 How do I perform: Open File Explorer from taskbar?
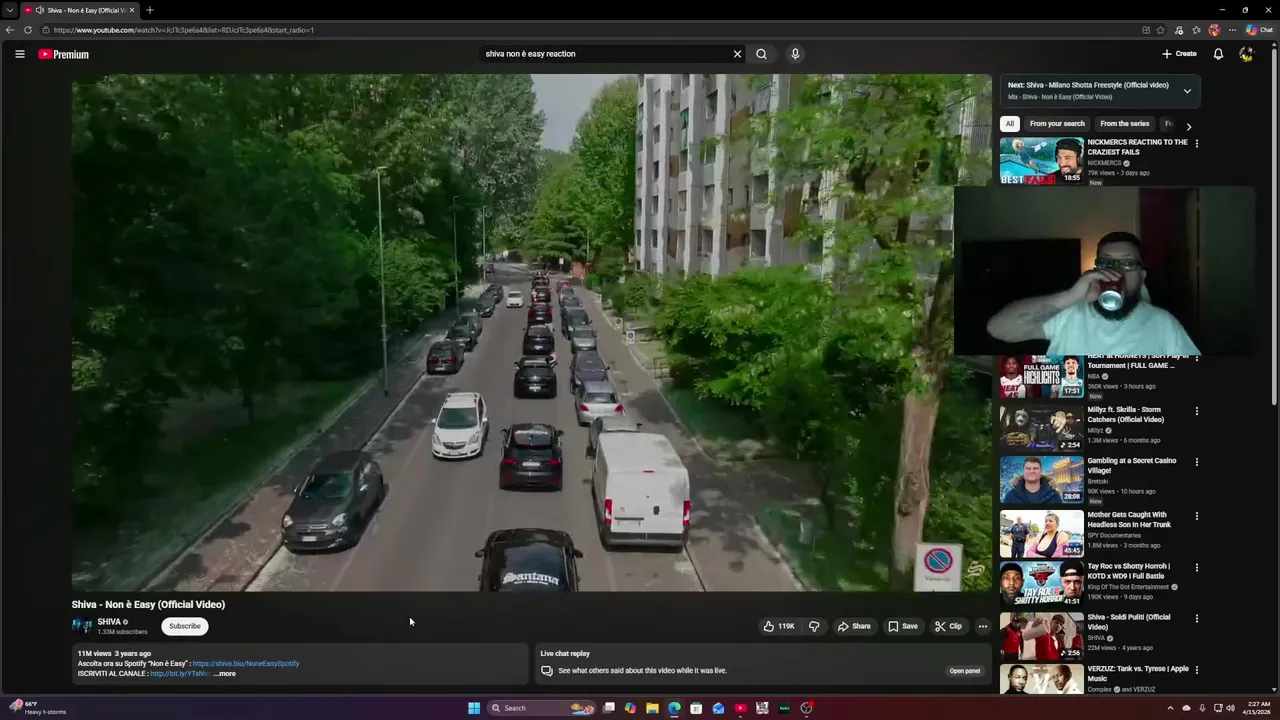652,708
